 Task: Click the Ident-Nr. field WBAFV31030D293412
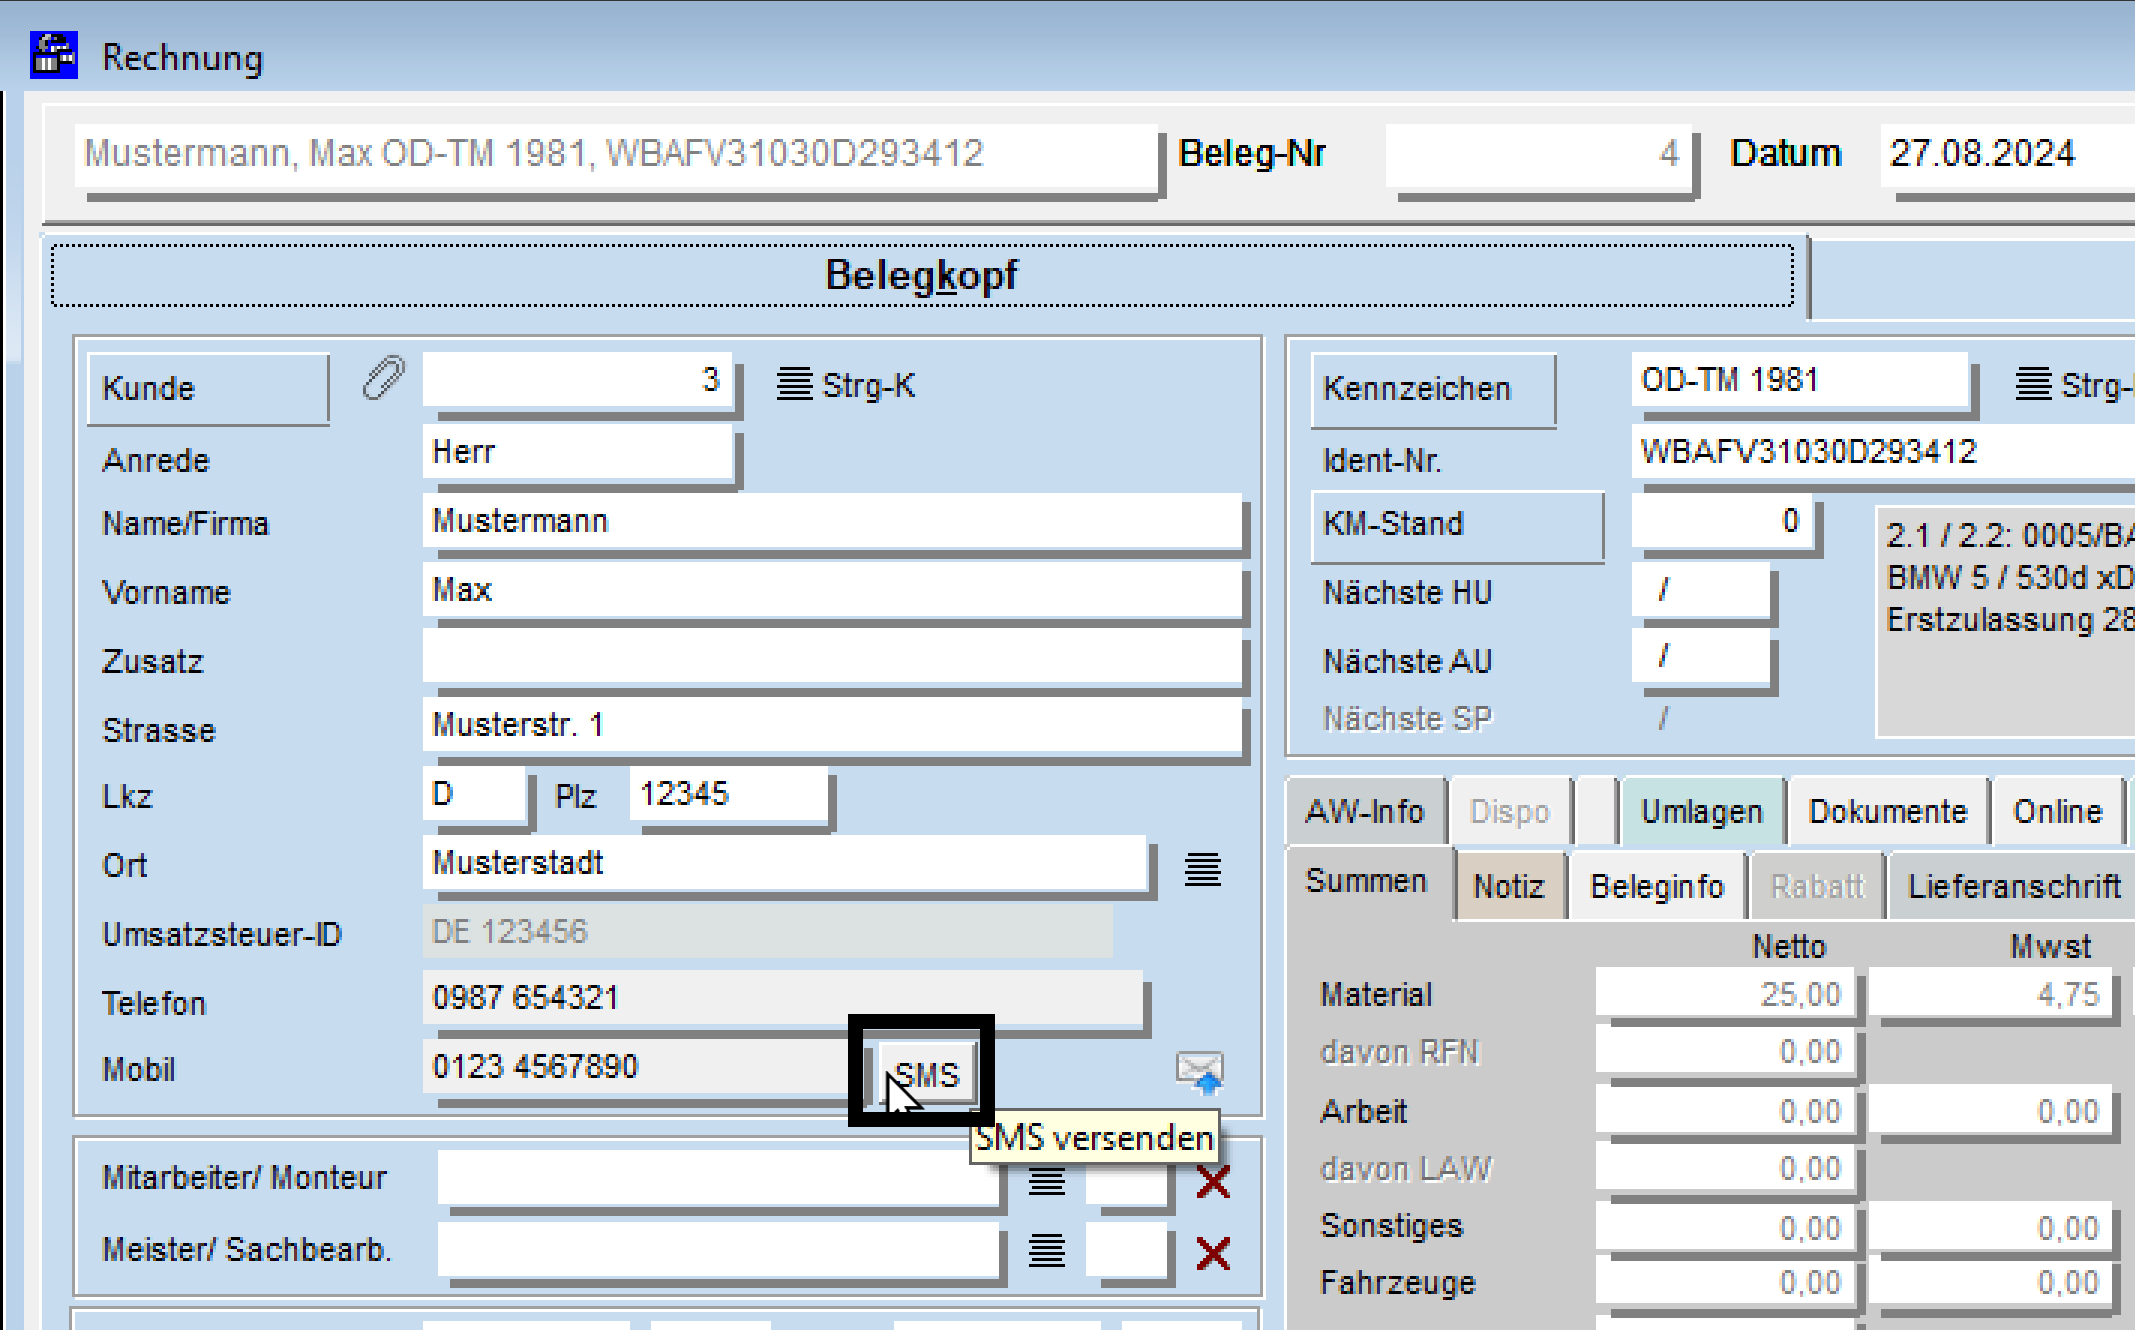pyautogui.click(x=1884, y=452)
